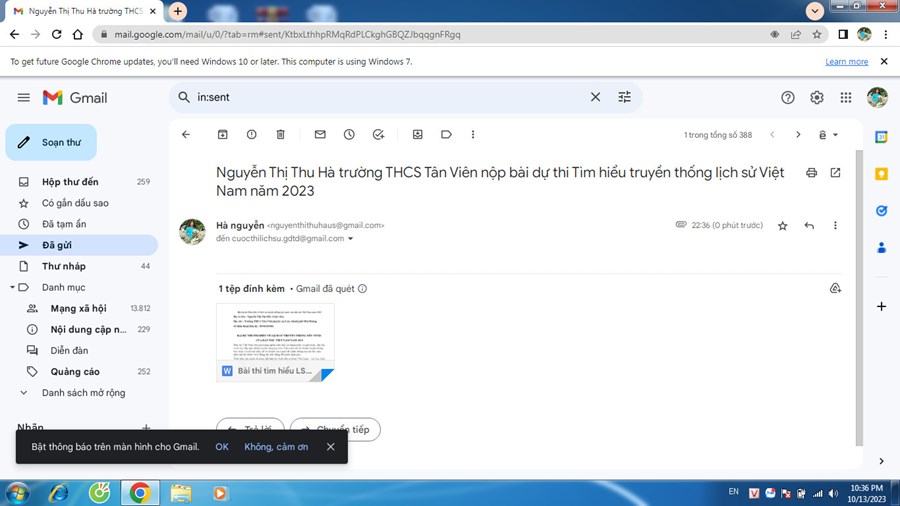The height and width of the screenshot is (506, 900).
Task: Click the reply arrow icon beside the timestamp
Action: tap(809, 226)
